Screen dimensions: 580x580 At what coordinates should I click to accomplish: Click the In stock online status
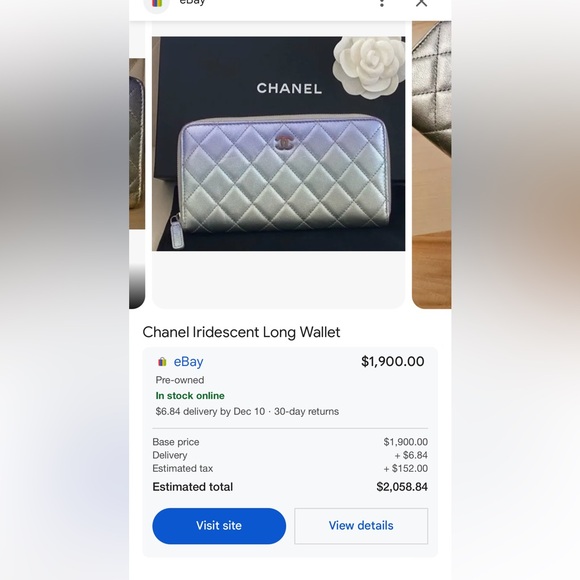190,396
